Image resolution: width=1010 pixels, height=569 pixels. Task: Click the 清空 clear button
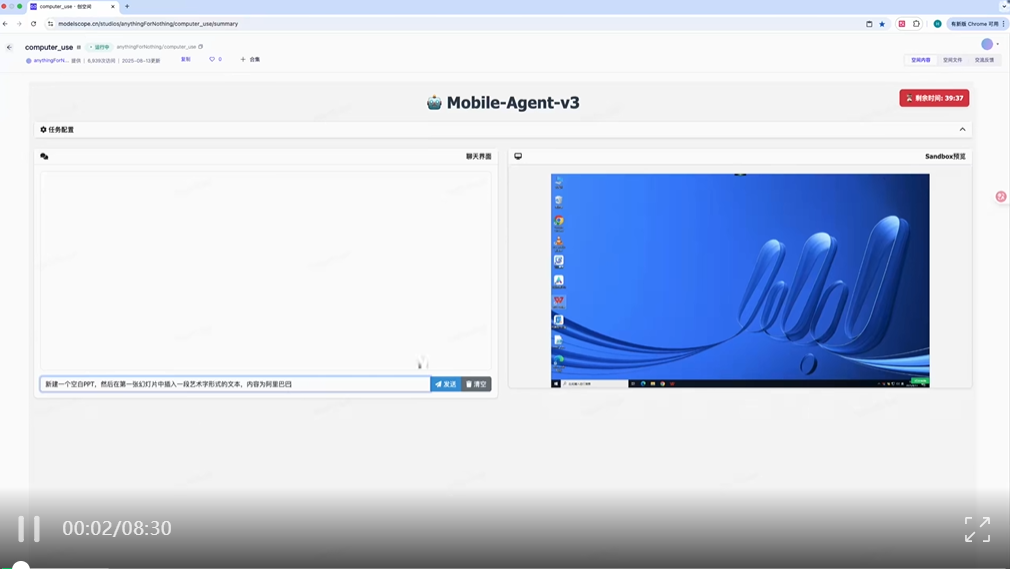[x=476, y=384]
